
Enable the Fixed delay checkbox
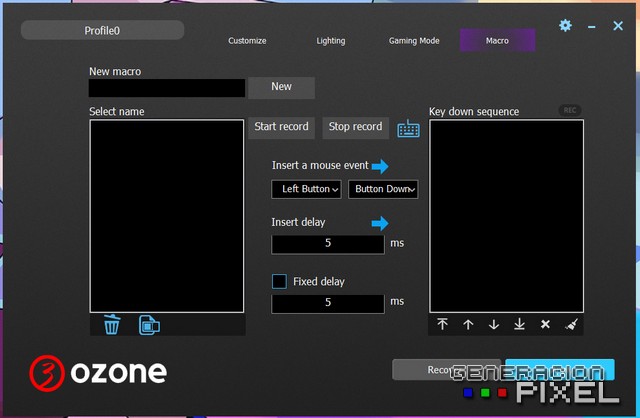(x=279, y=282)
